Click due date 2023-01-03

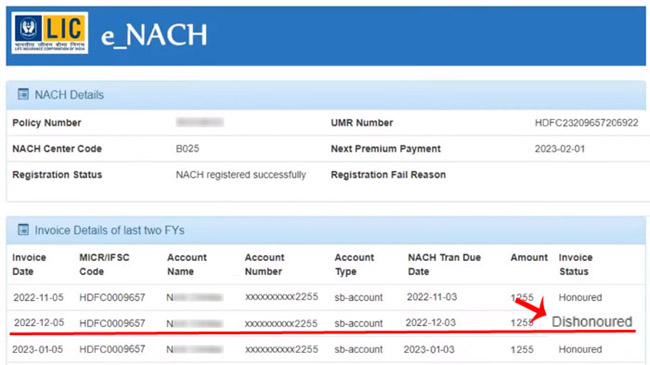click(429, 349)
